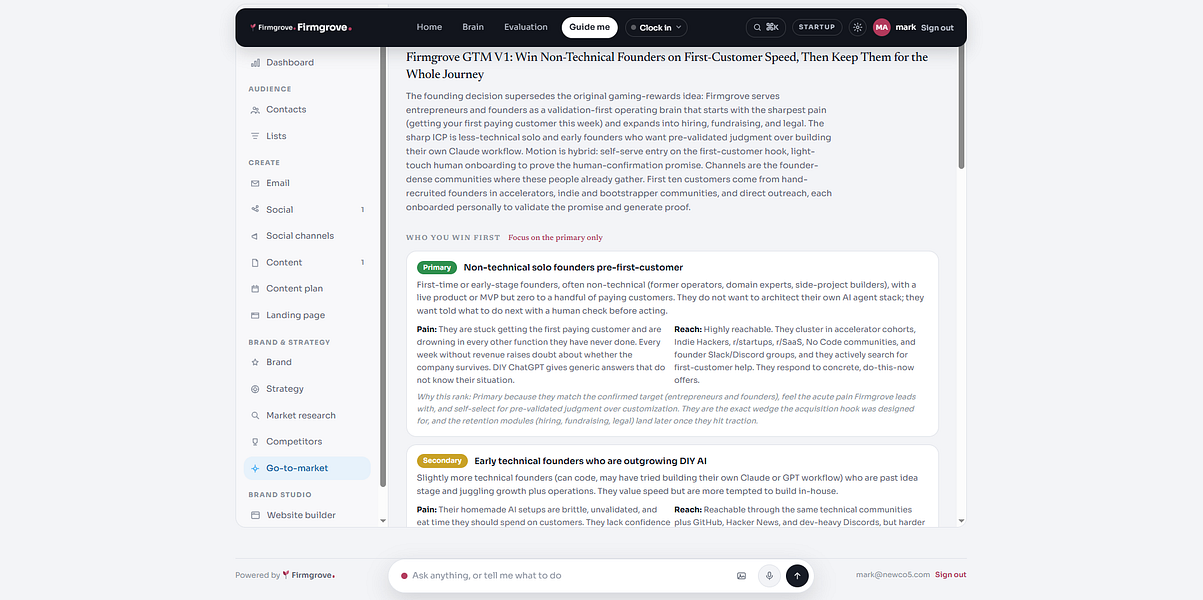The height and width of the screenshot is (600, 1203).
Task: Click the BRAND & STRATEGY section label
Action: point(289,342)
